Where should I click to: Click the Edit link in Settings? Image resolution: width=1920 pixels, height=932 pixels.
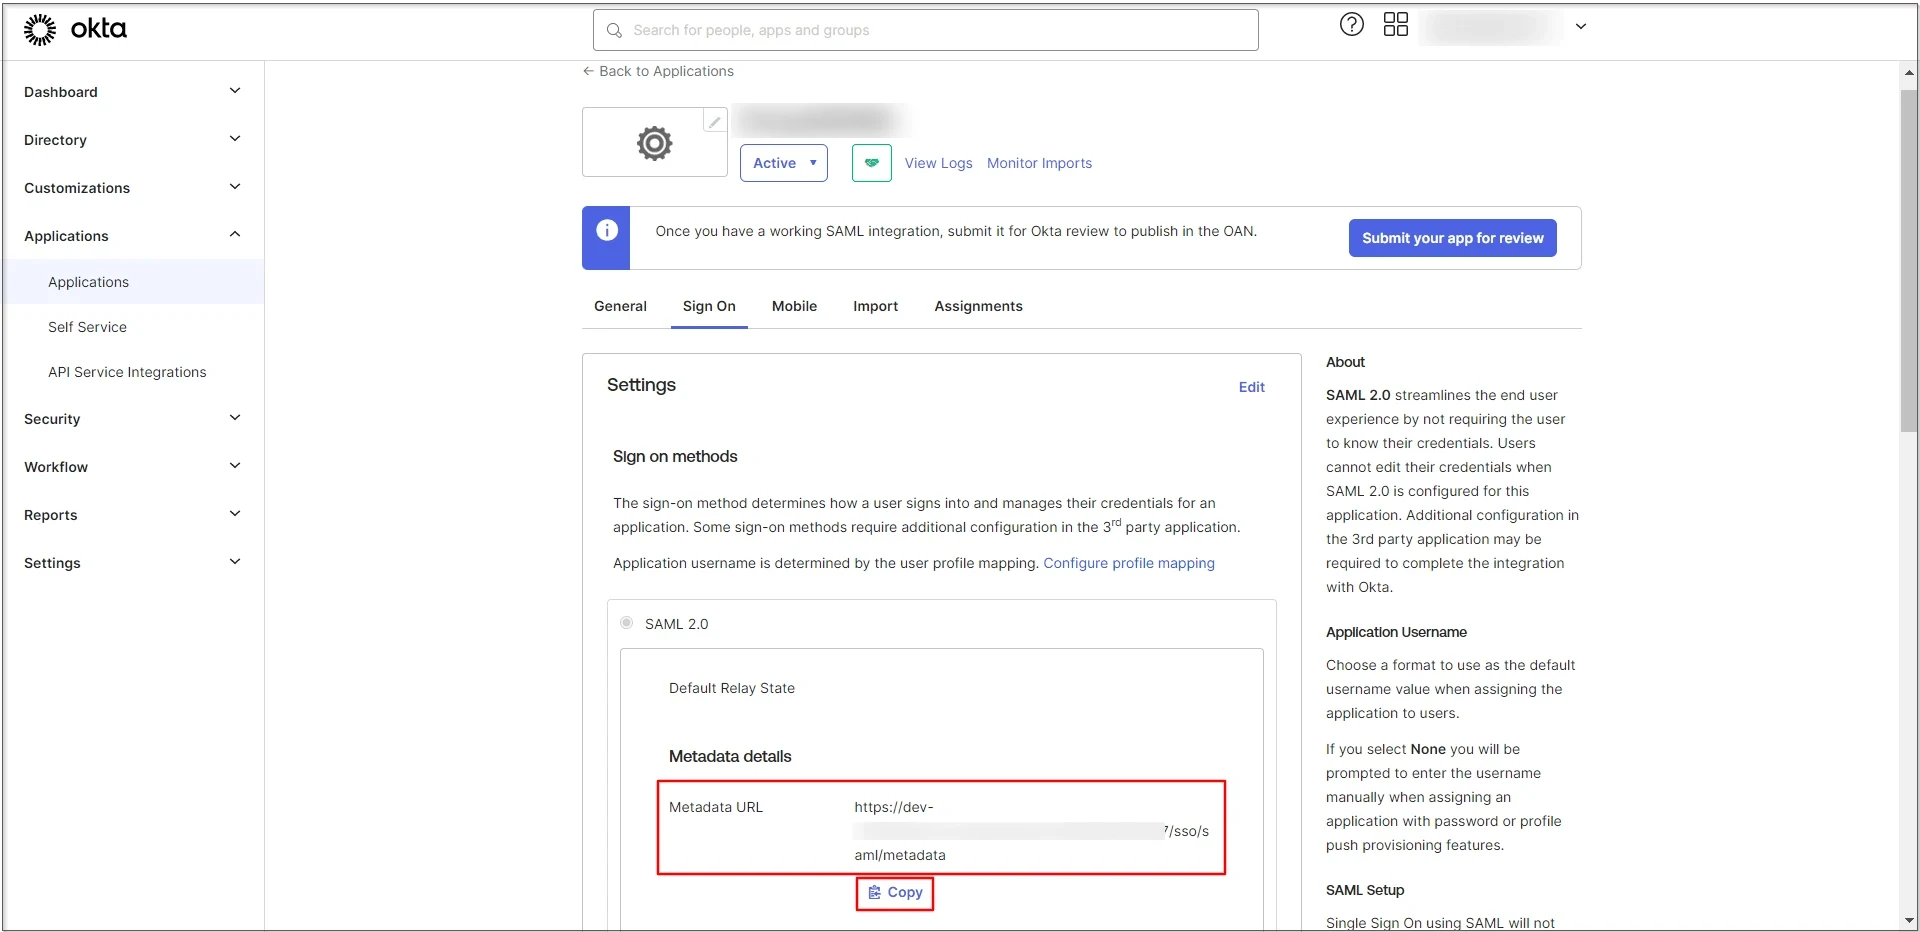click(1251, 387)
